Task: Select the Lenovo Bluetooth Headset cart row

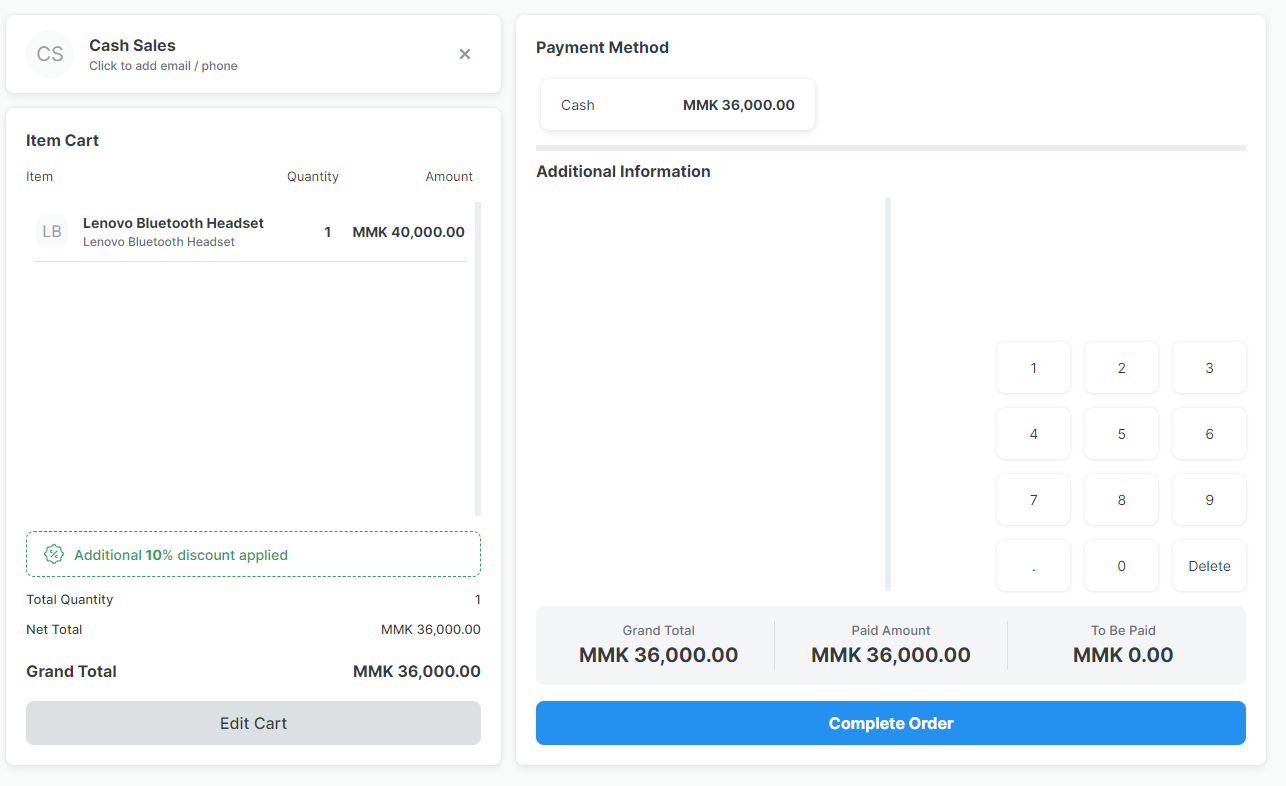Action: [x=250, y=231]
